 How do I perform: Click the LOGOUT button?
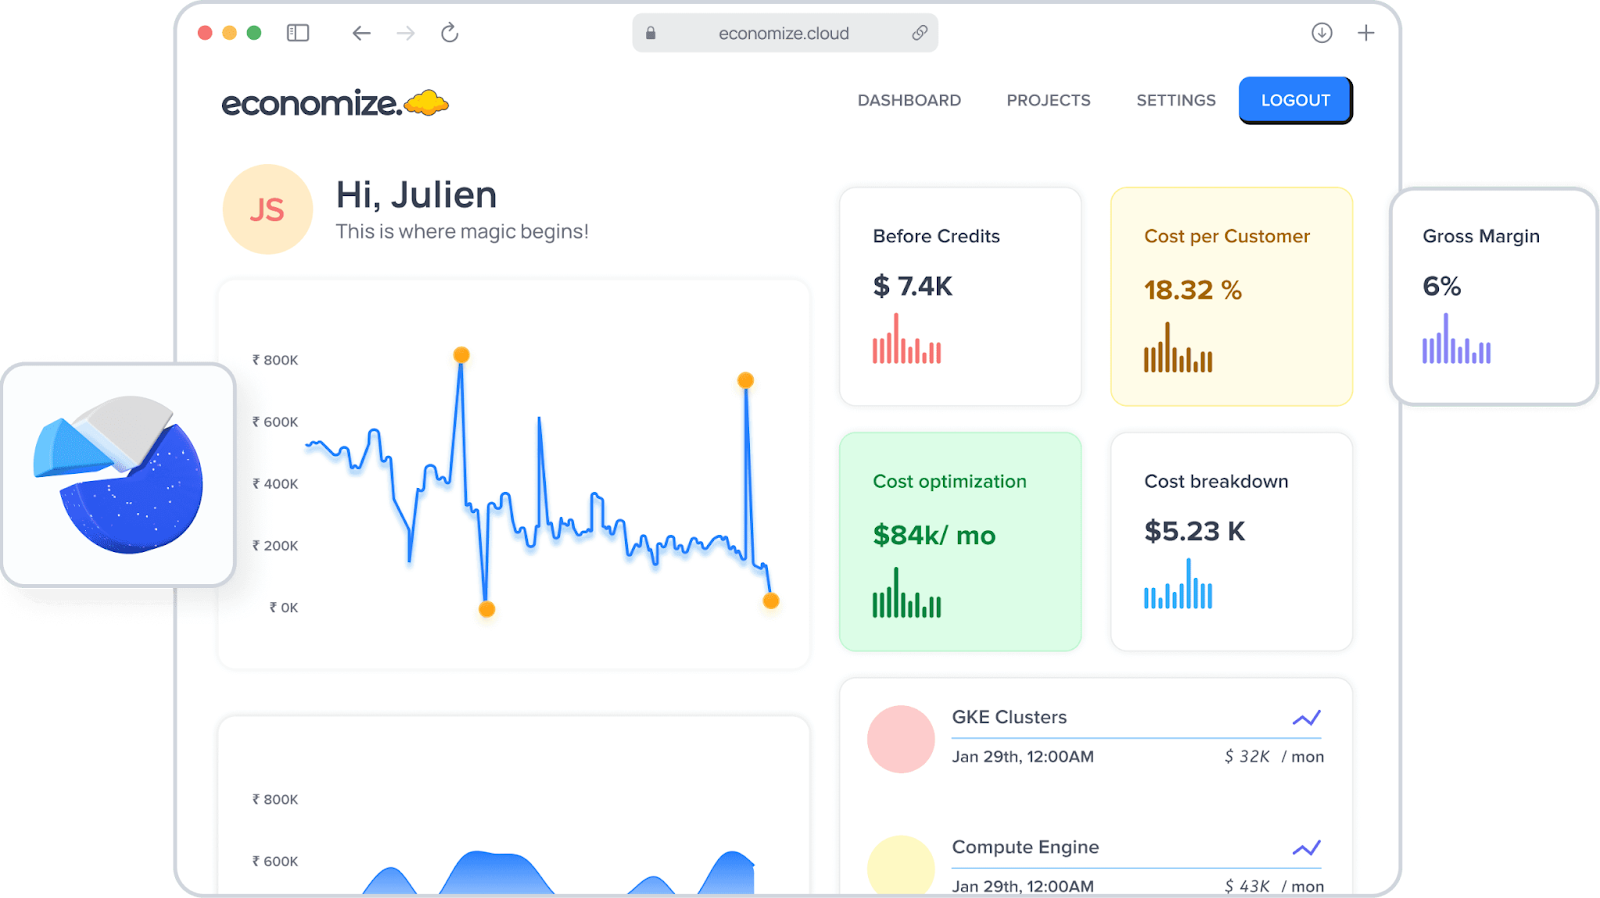coord(1296,100)
